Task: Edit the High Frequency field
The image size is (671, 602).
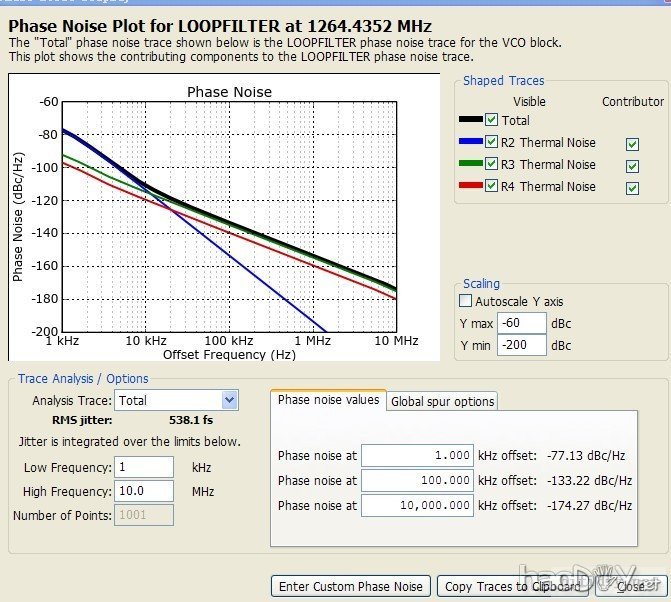Action: pyautogui.click(x=144, y=491)
